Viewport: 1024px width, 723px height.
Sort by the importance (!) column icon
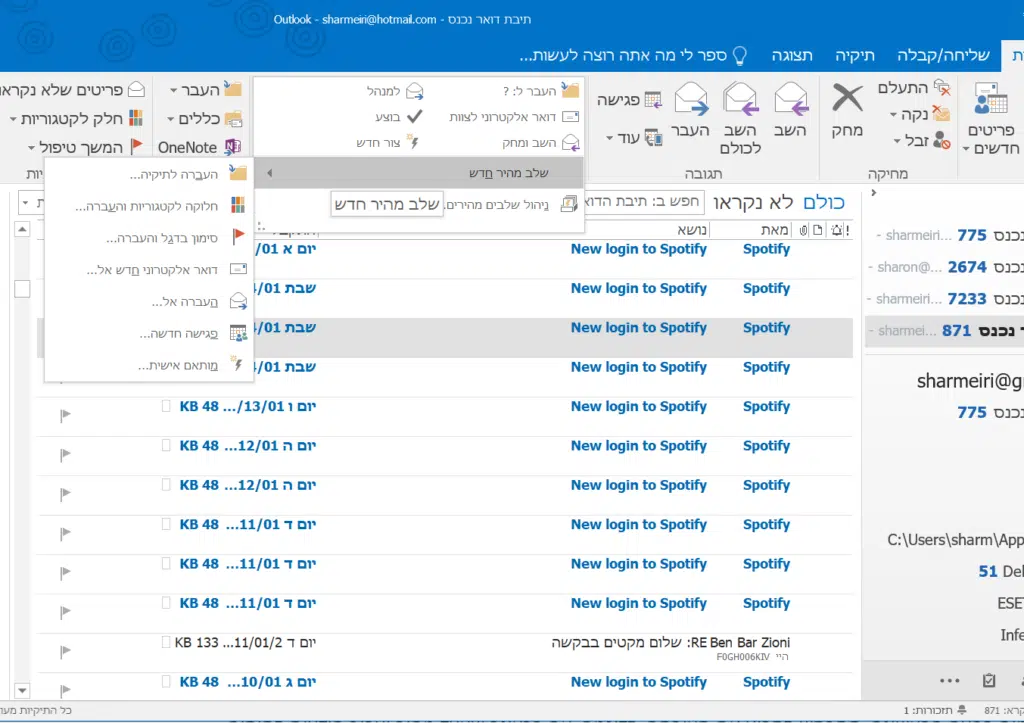click(x=848, y=230)
